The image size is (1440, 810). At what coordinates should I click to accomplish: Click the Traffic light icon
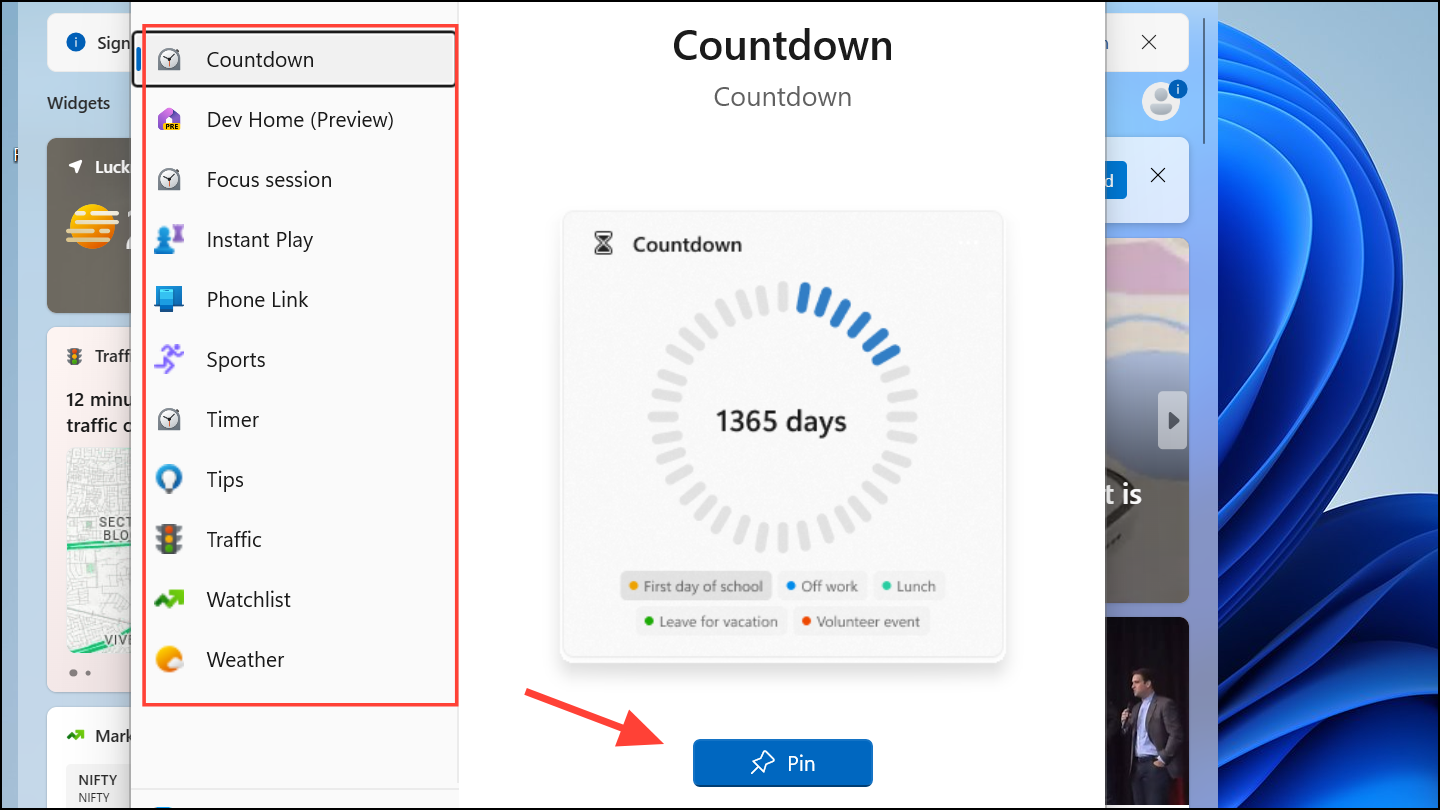click(170, 540)
